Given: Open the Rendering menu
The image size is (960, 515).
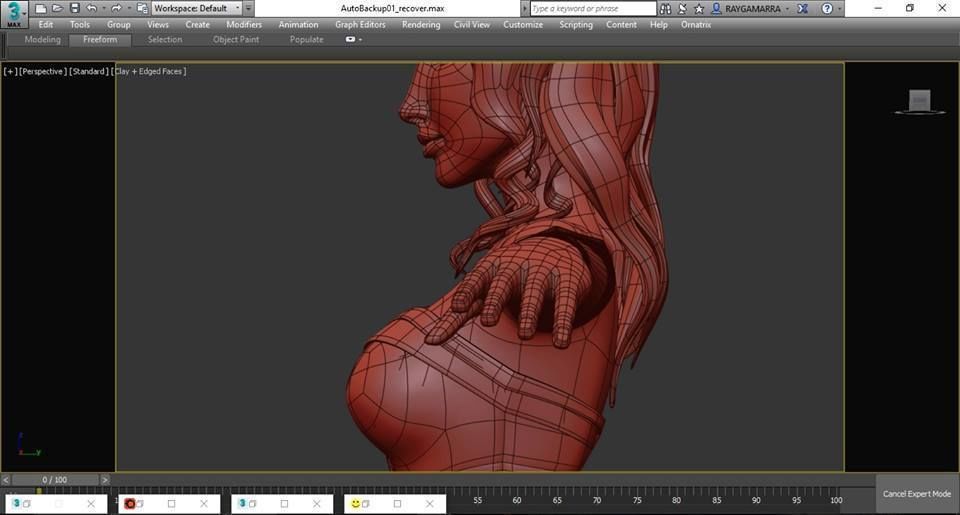Looking at the screenshot, I should coord(421,24).
